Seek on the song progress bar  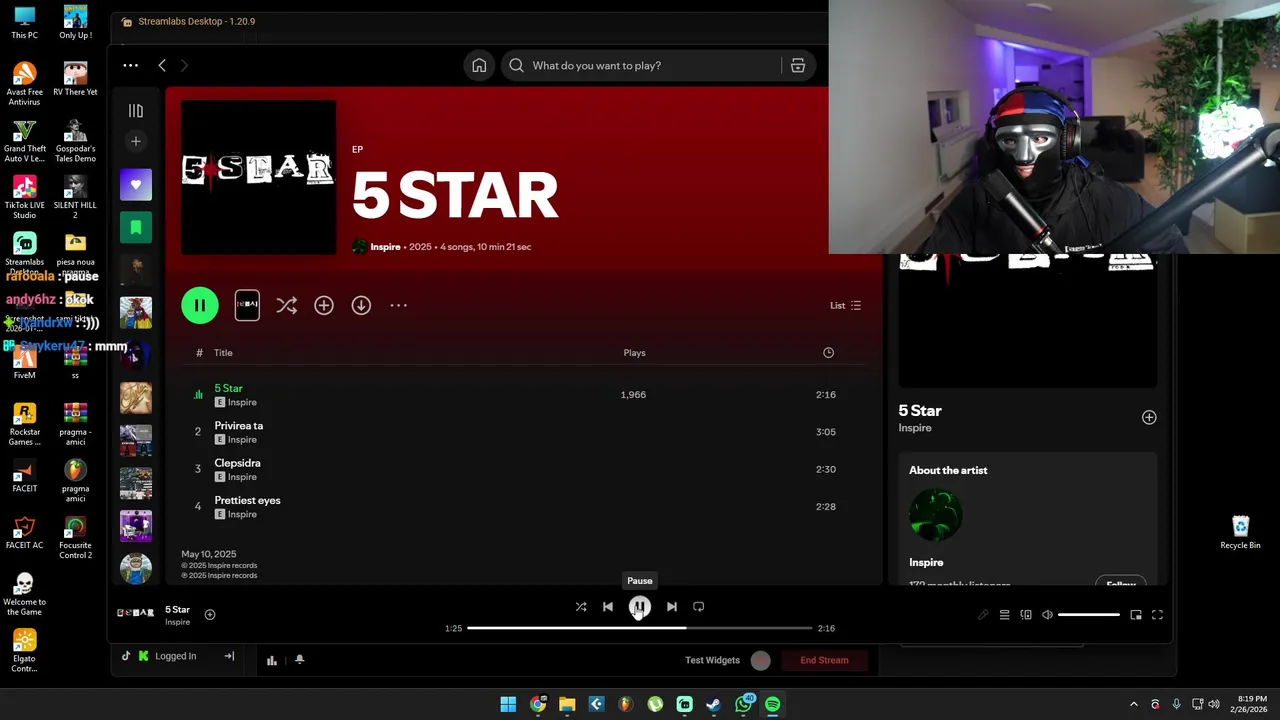640,628
